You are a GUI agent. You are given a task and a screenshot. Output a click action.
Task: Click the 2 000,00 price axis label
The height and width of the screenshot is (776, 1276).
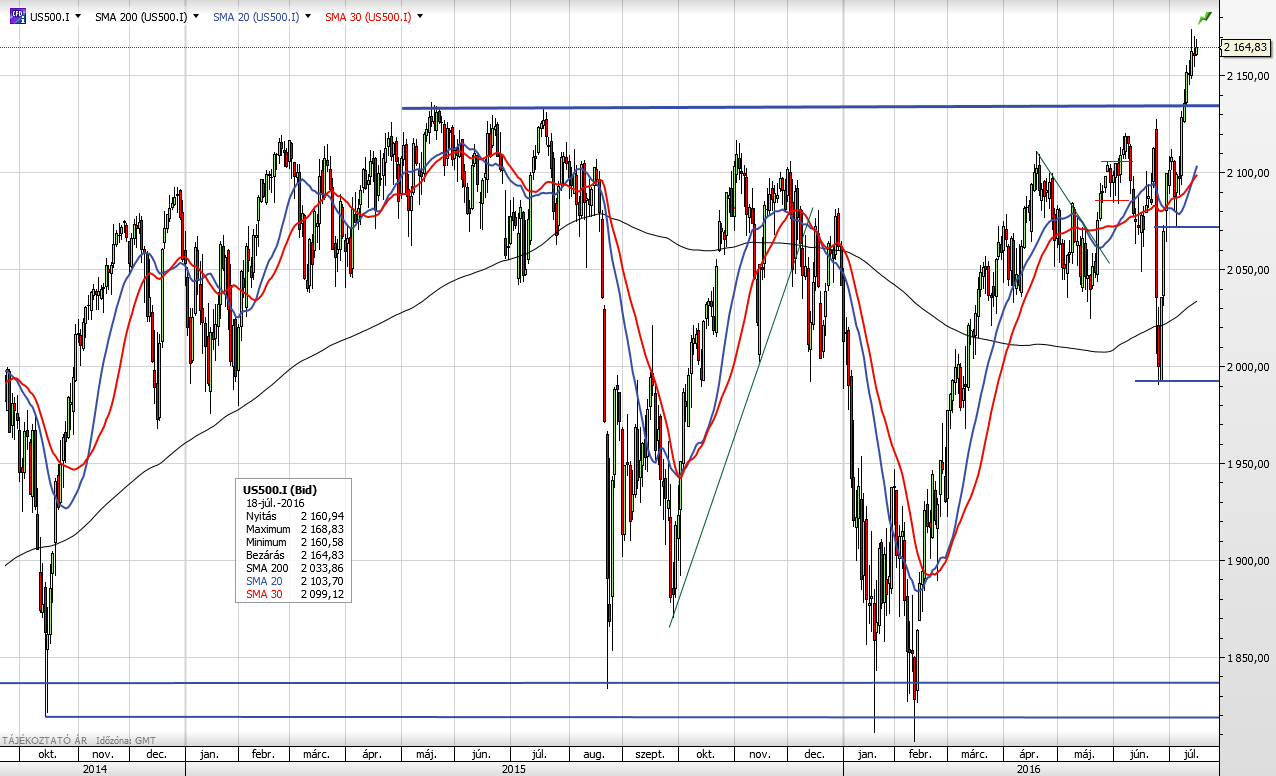point(1248,367)
